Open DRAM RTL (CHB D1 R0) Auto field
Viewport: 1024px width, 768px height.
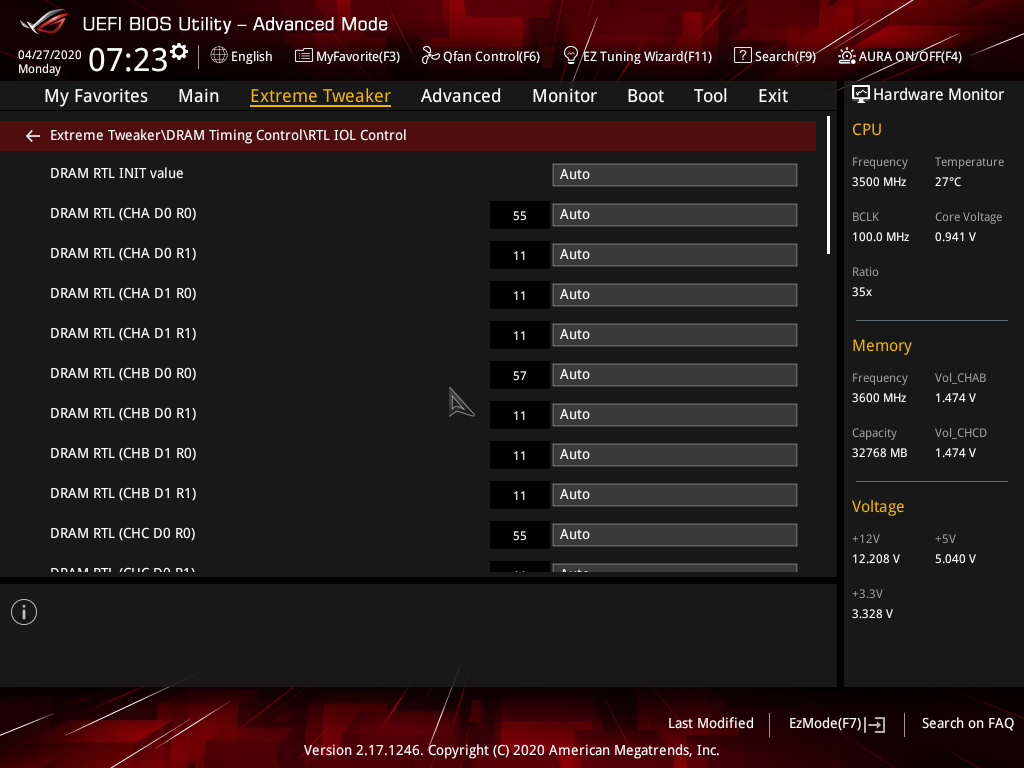(x=675, y=455)
